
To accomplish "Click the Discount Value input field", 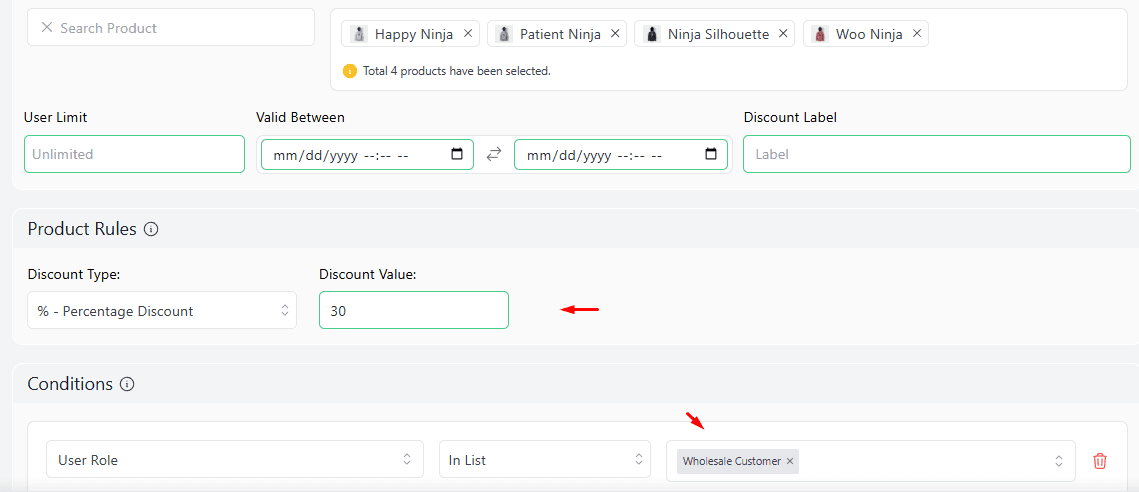I will click(x=413, y=311).
